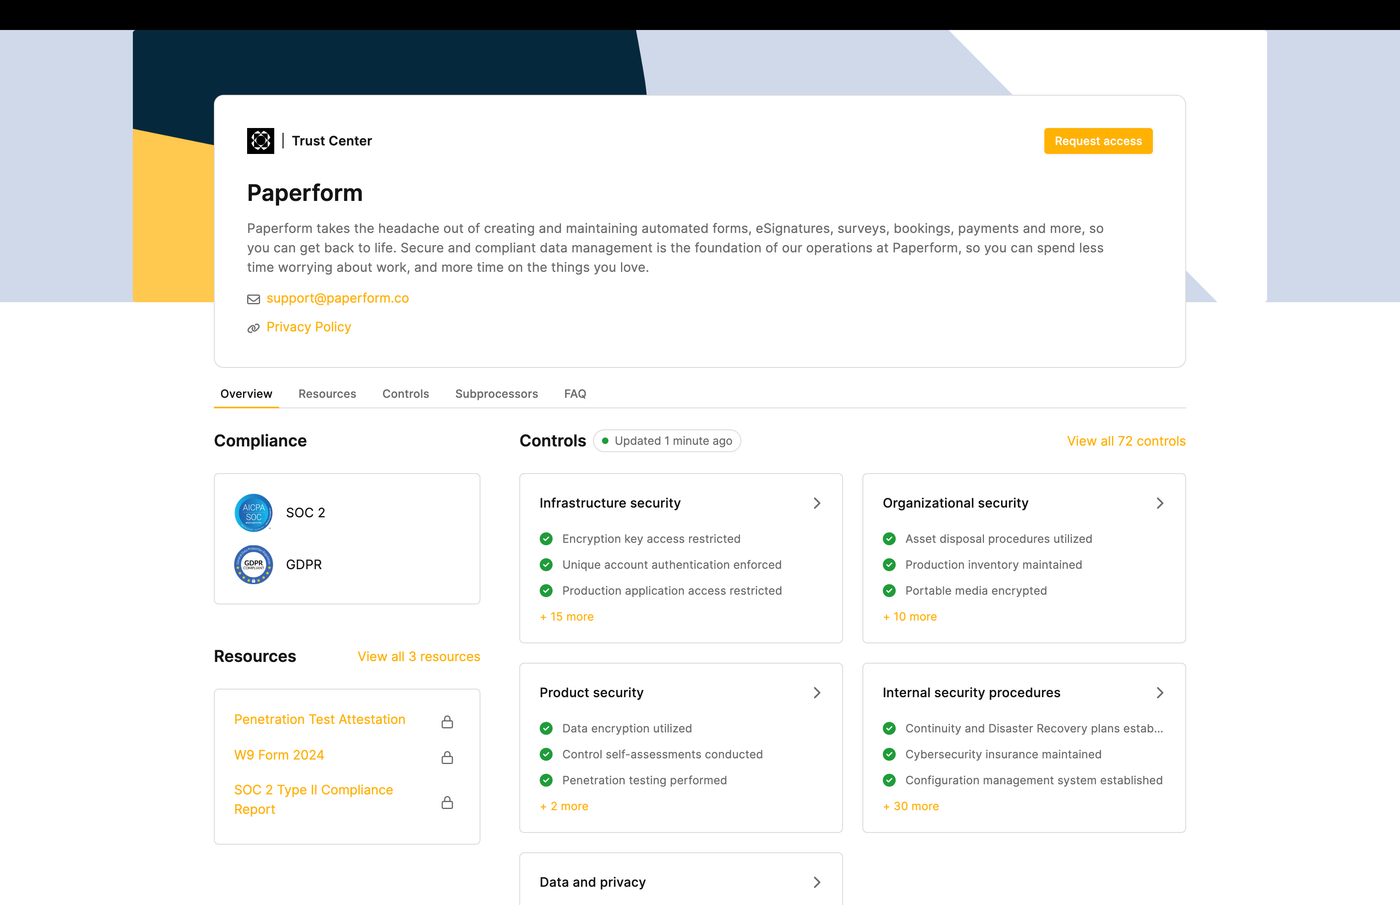This screenshot has height=905, width=1400.
Task: Click the link icon beside Privacy Policy
Action: point(254,328)
